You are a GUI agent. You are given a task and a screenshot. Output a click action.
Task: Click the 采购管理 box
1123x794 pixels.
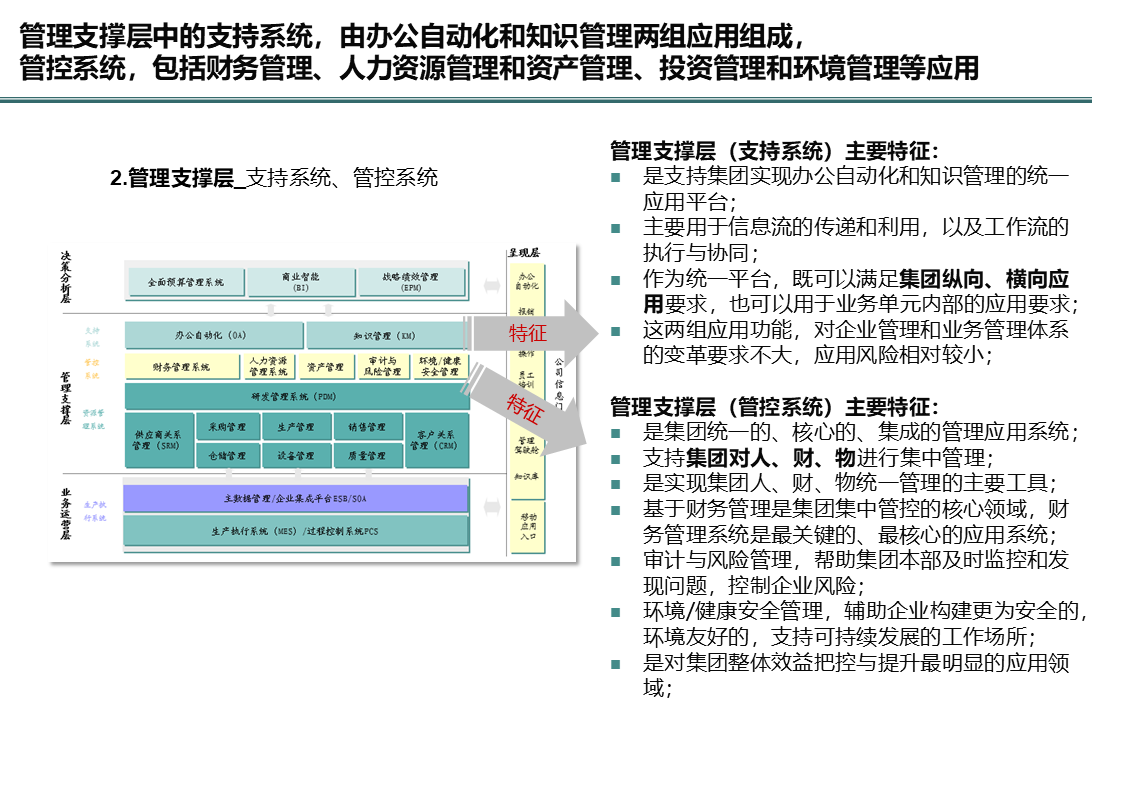click(x=227, y=427)
